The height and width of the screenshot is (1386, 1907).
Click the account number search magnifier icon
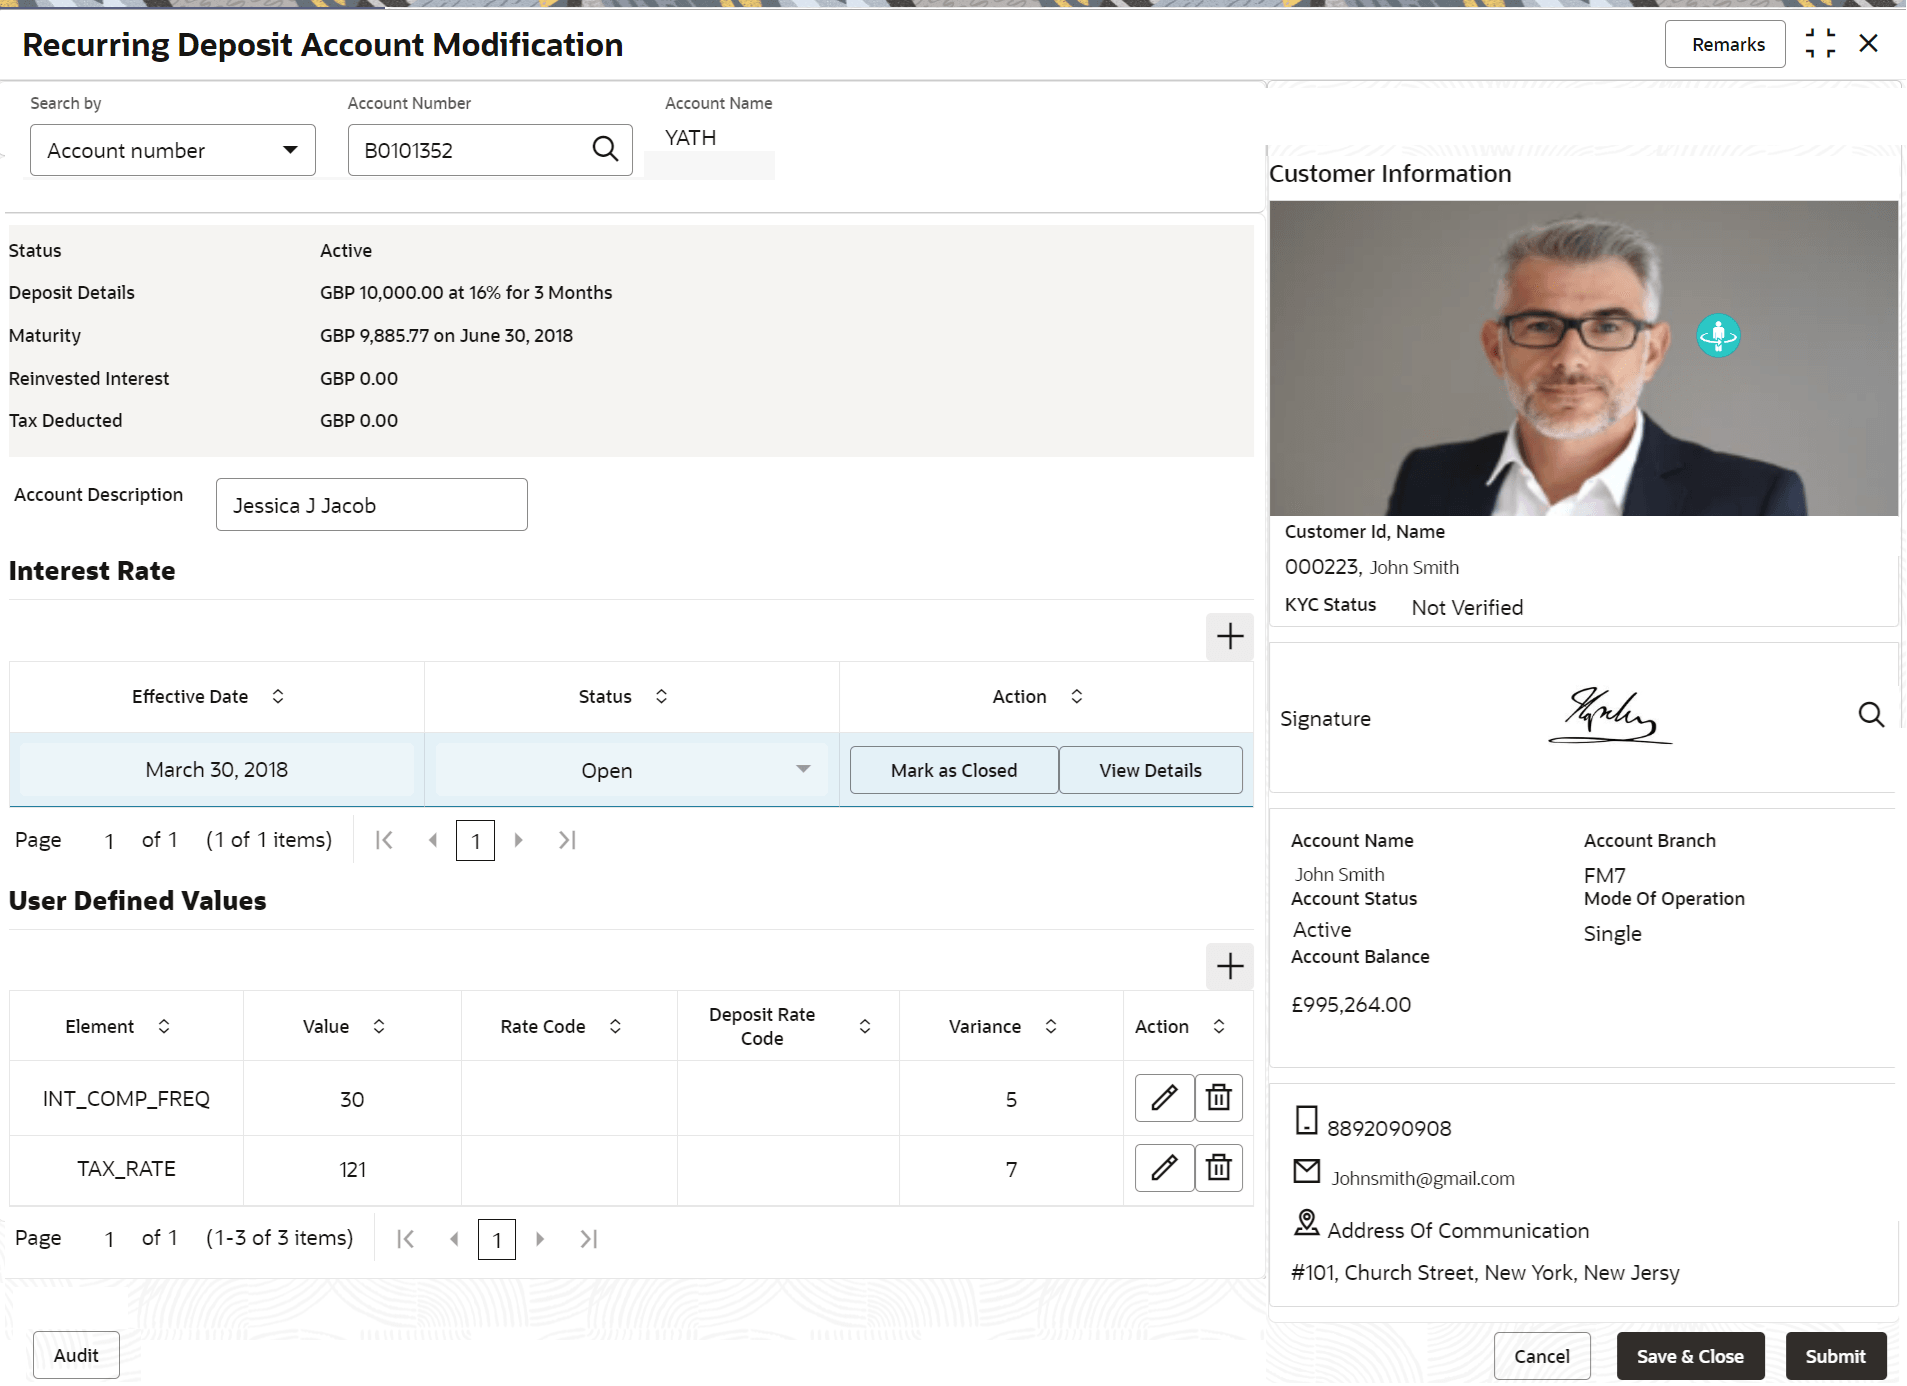pos(605,149)
